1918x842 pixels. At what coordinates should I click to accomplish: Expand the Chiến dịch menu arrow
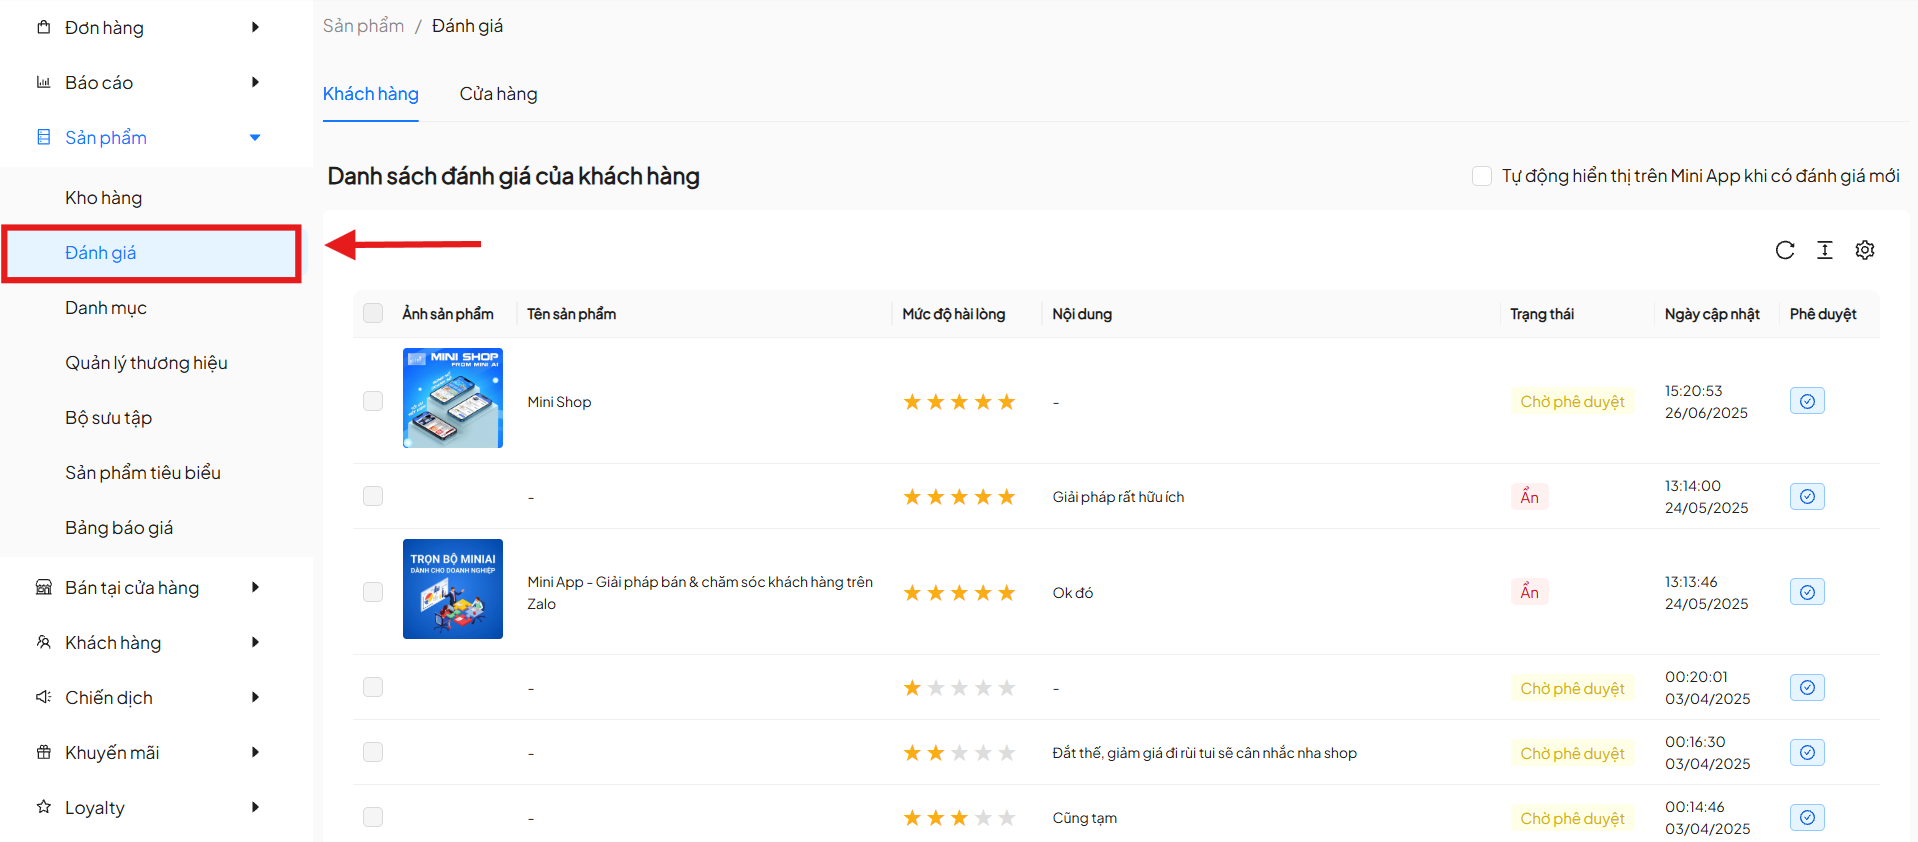[x=255, y=697]
